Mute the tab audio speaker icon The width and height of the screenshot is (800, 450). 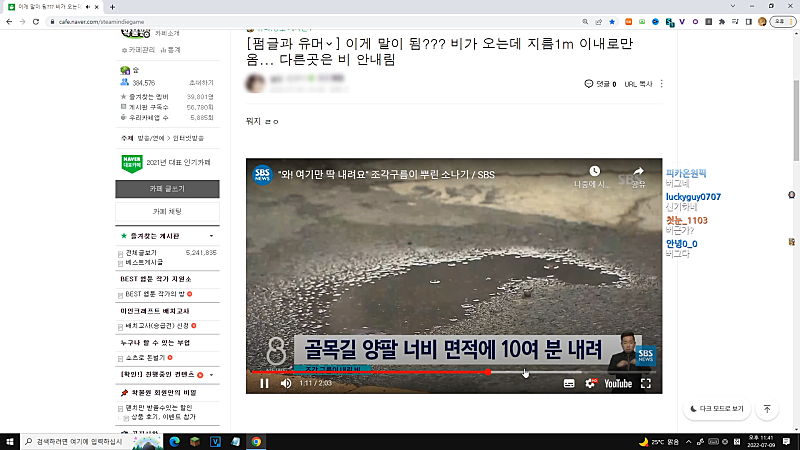[x=88, y=7]
